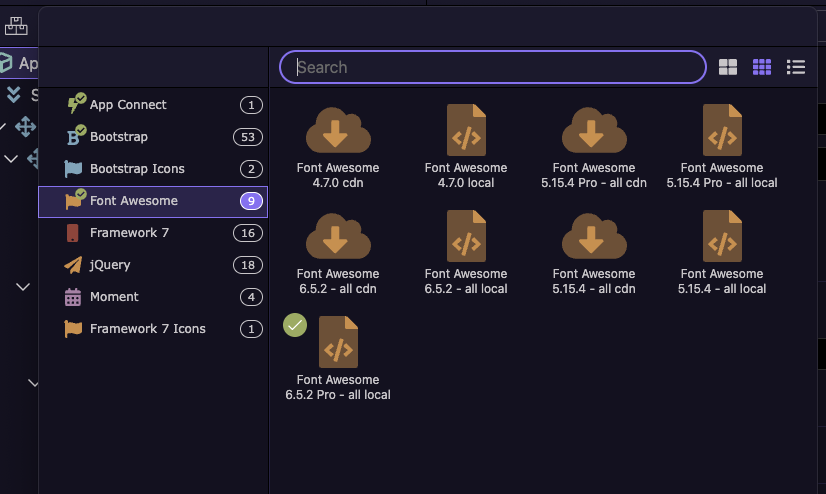Open the Moment category
Viewport: 826px width, 494px height.
(x=153, y=297)
